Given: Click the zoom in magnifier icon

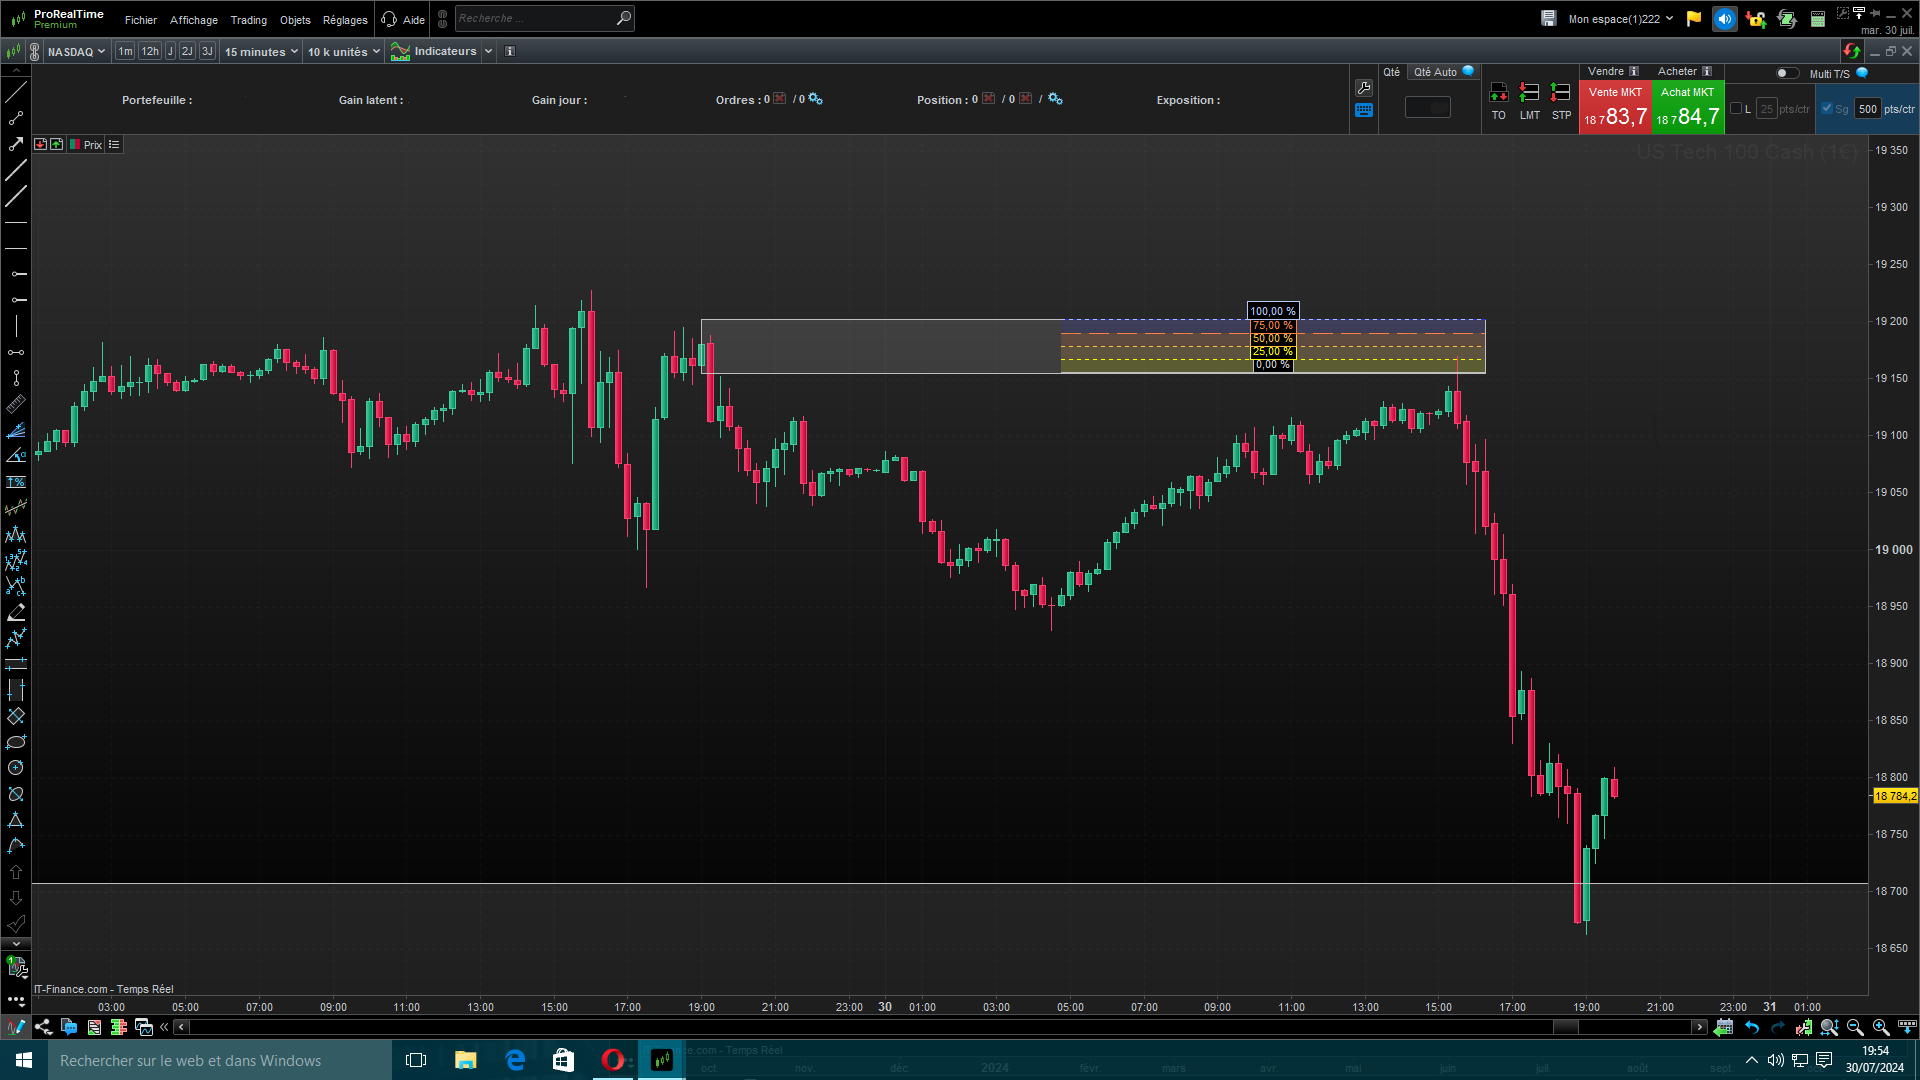Looking at the screenshot, I should [x=1880, y=1027].
